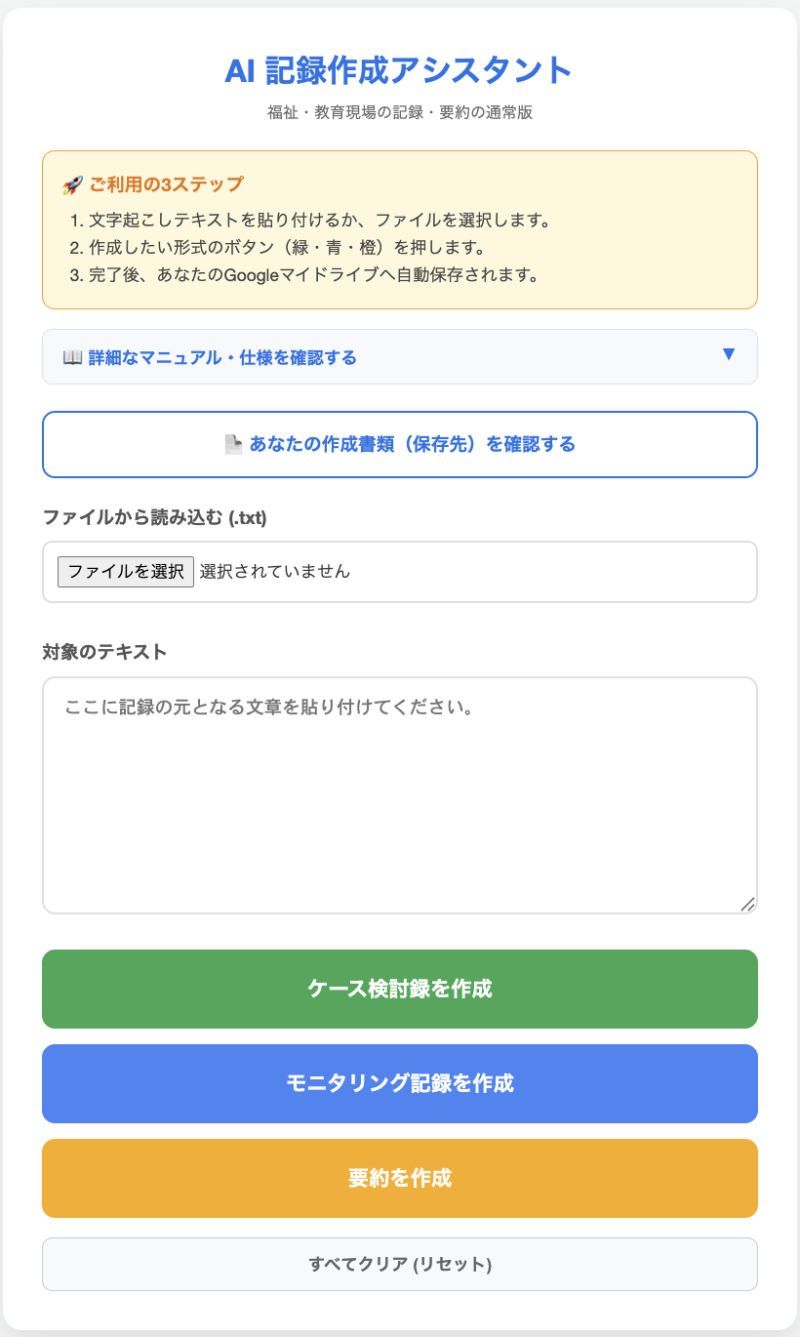Click the document icon on the saved-documents button
The image size is (800, 1337).
pyautogui.click(x=233, y=445)
